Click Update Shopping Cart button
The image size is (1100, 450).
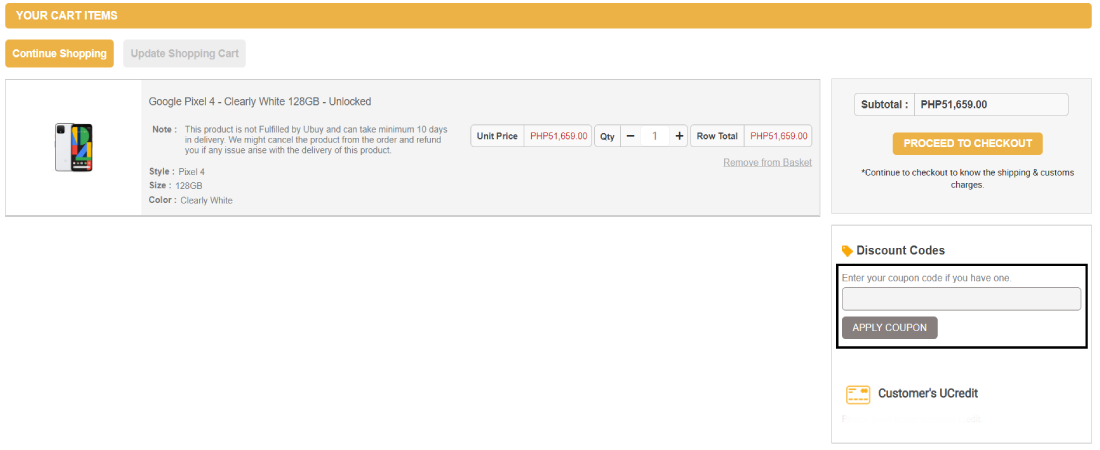point(184,54)
